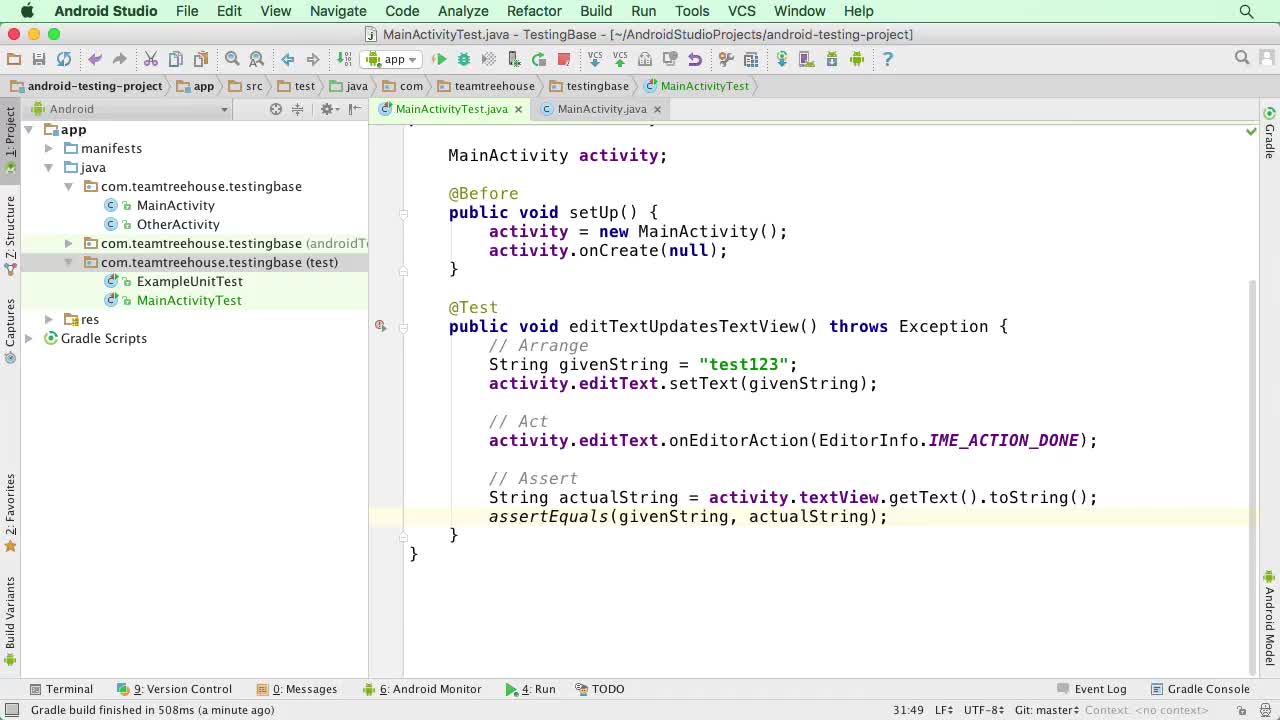This screenshot has height=720, width=1280.
Task: Open the Android project view dropdown
Action: [x=130, y=109]
